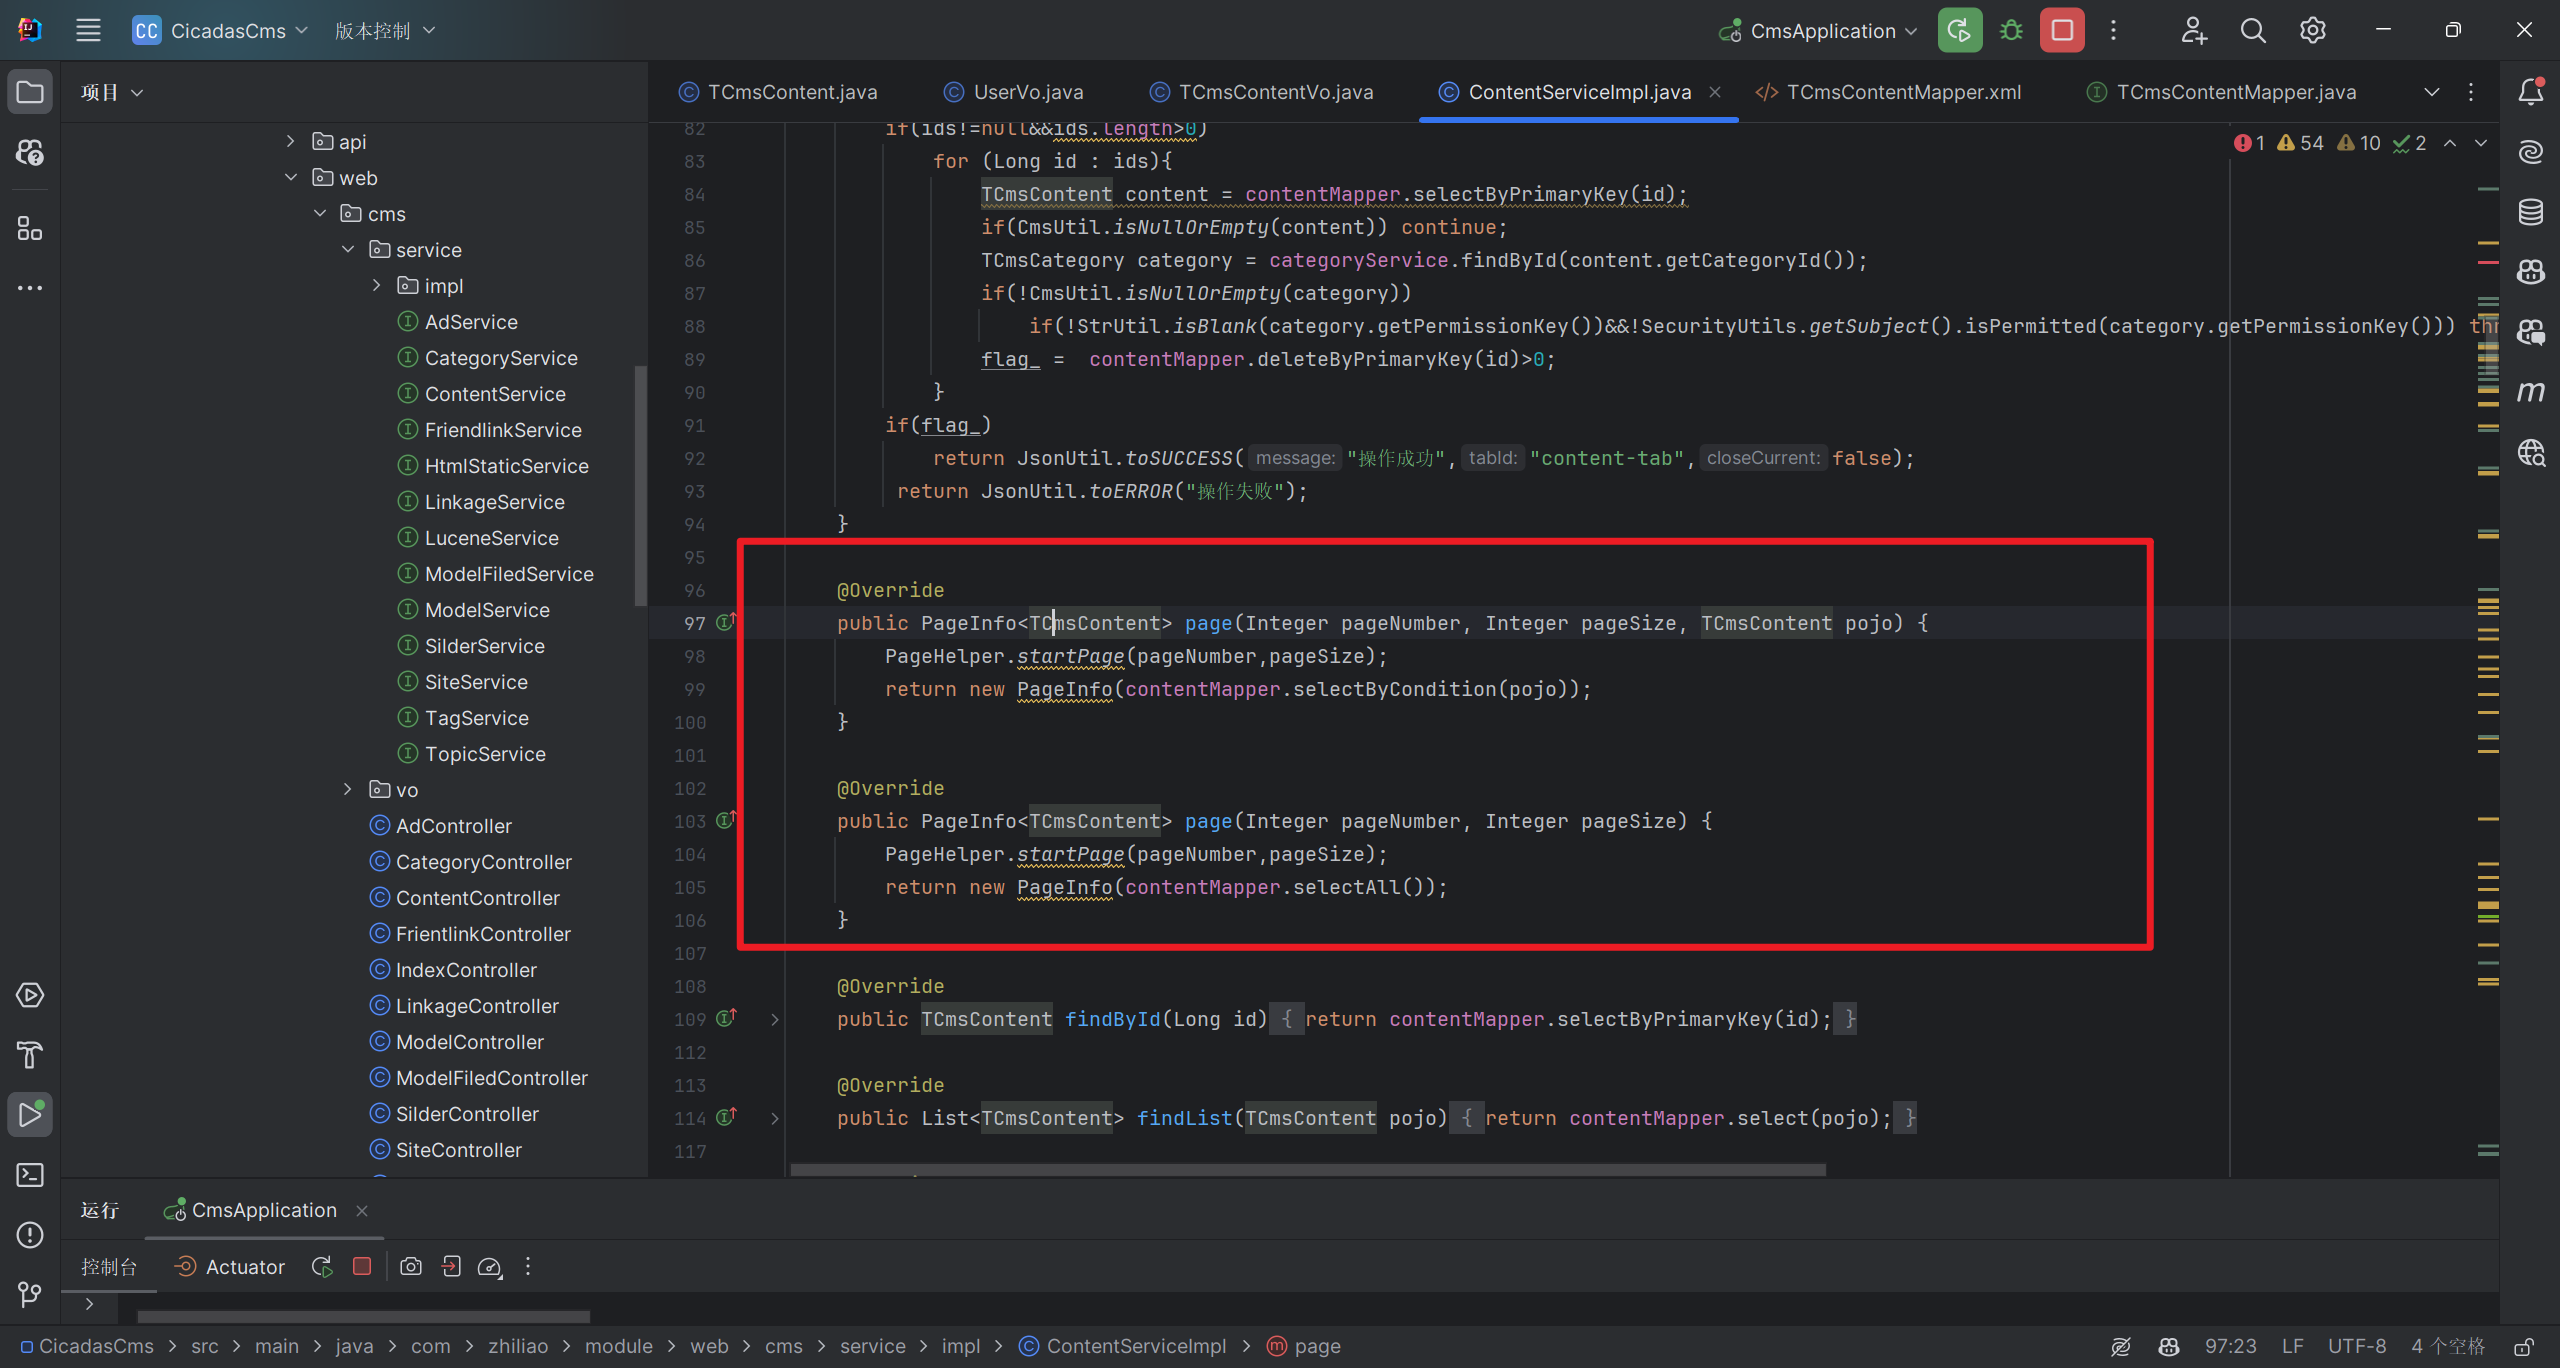The width and height of the screenshot is (2560, 1368).
Task: Select the 控制台 console tab
Action: [x=109, y=1267]
